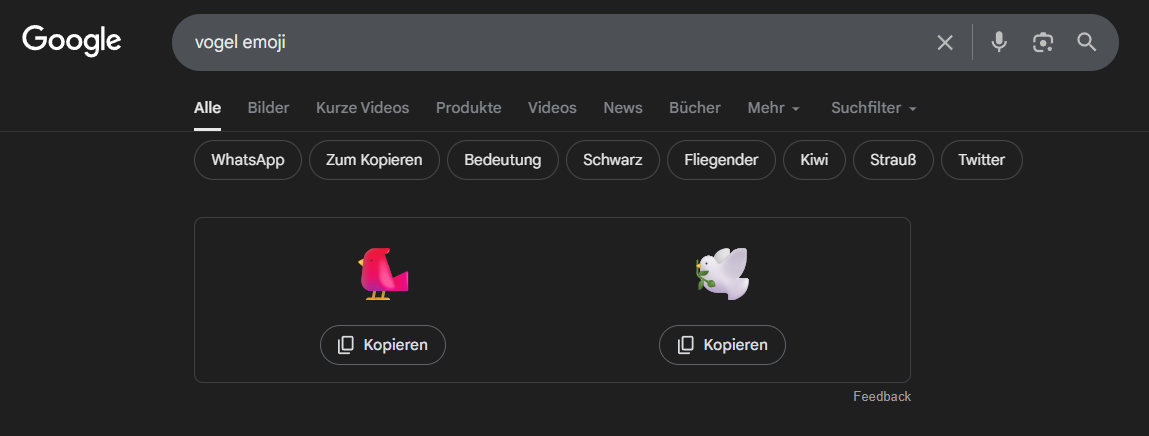Clear the search box with X icon

[945, 42]
